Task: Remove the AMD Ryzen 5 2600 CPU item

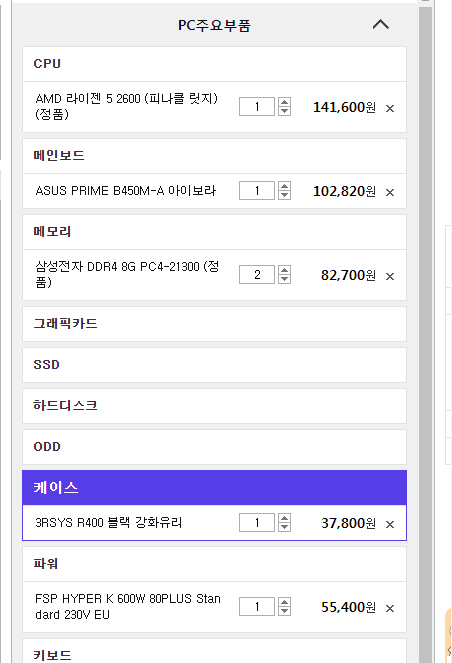Action: (x=390, y=109)
